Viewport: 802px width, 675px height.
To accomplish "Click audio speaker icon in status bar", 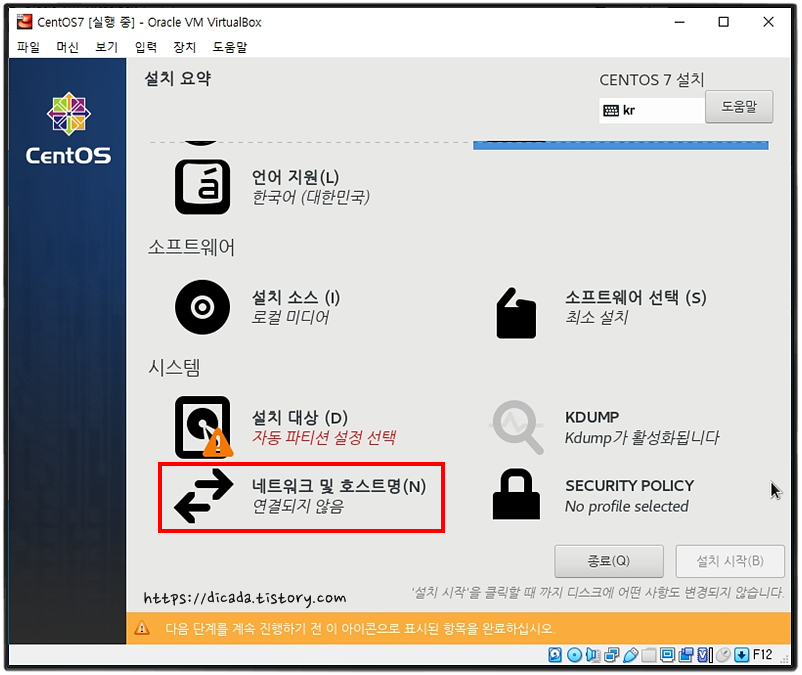I will tap(593, 655).
